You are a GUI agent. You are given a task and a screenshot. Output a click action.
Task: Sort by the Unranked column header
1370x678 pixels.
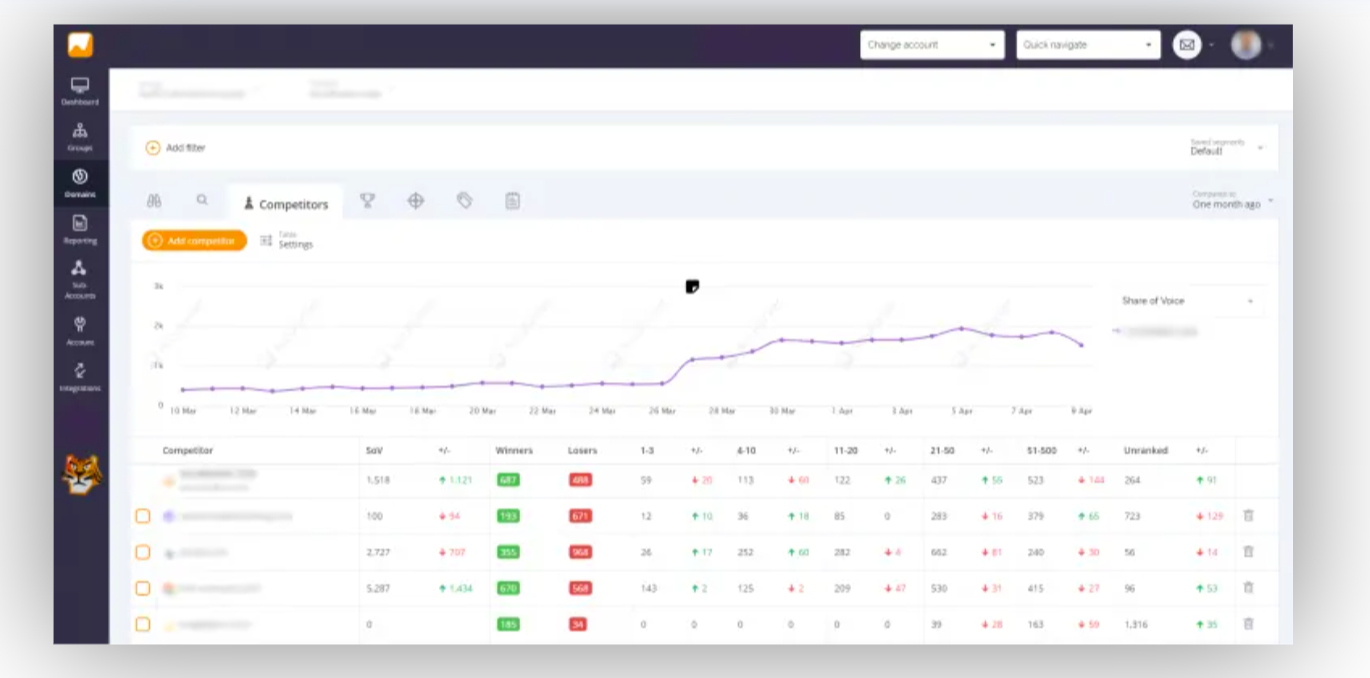[x=1146, y=451]
